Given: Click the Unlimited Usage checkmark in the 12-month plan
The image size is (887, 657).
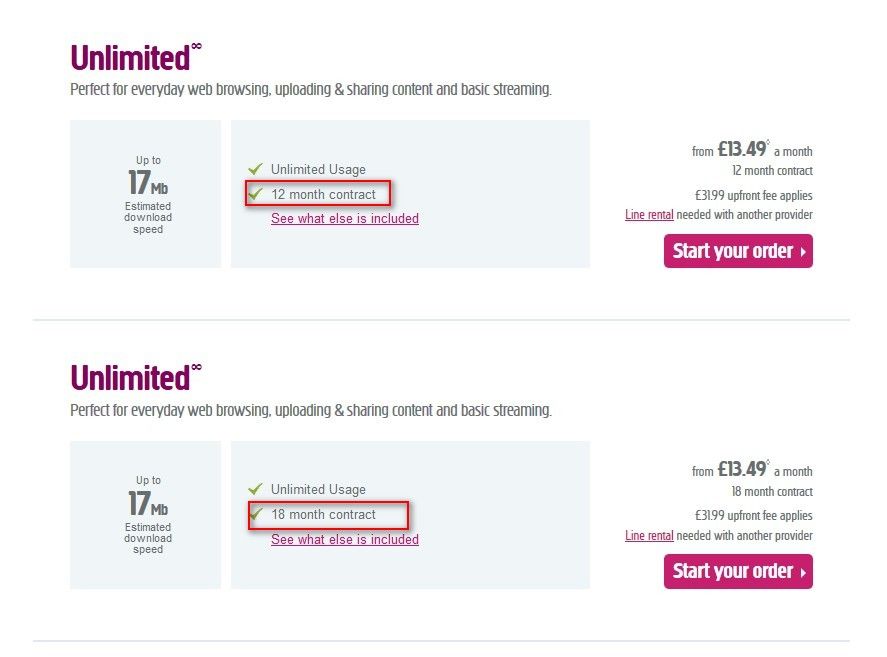Looking at the screenshot, I should (255, 169).
